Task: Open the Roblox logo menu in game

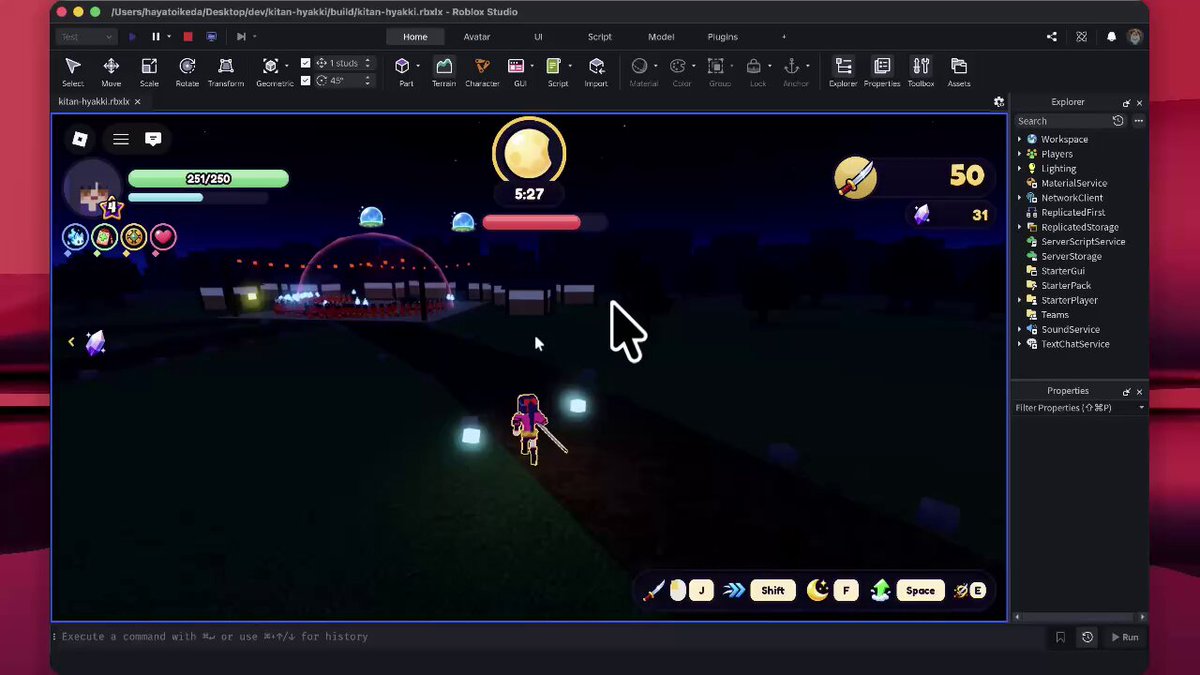Action: tap(80, 139)
